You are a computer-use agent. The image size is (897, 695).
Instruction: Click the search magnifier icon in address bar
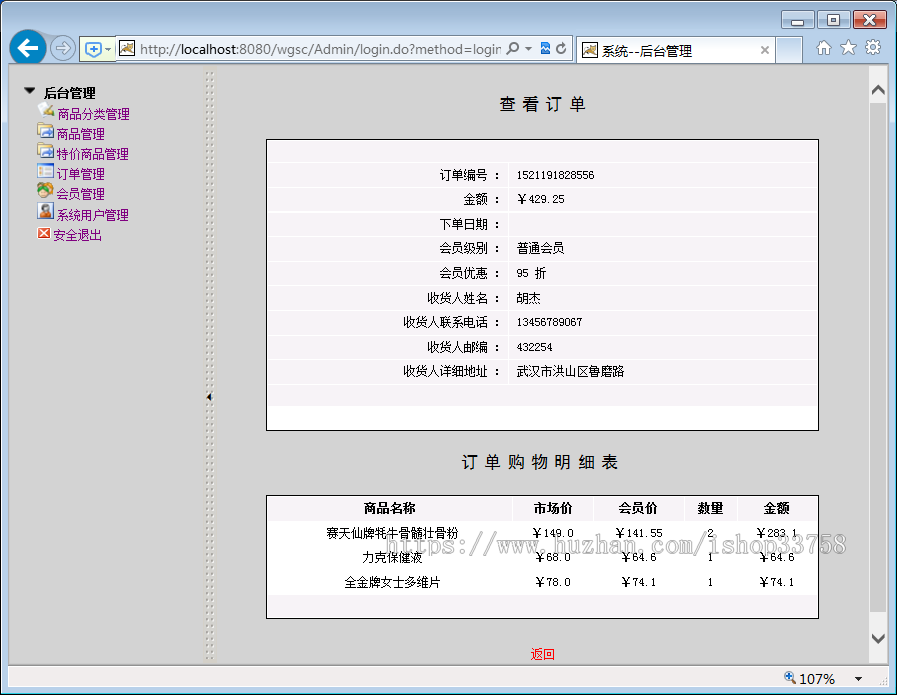pyautogui.click(x=510, y=48)
